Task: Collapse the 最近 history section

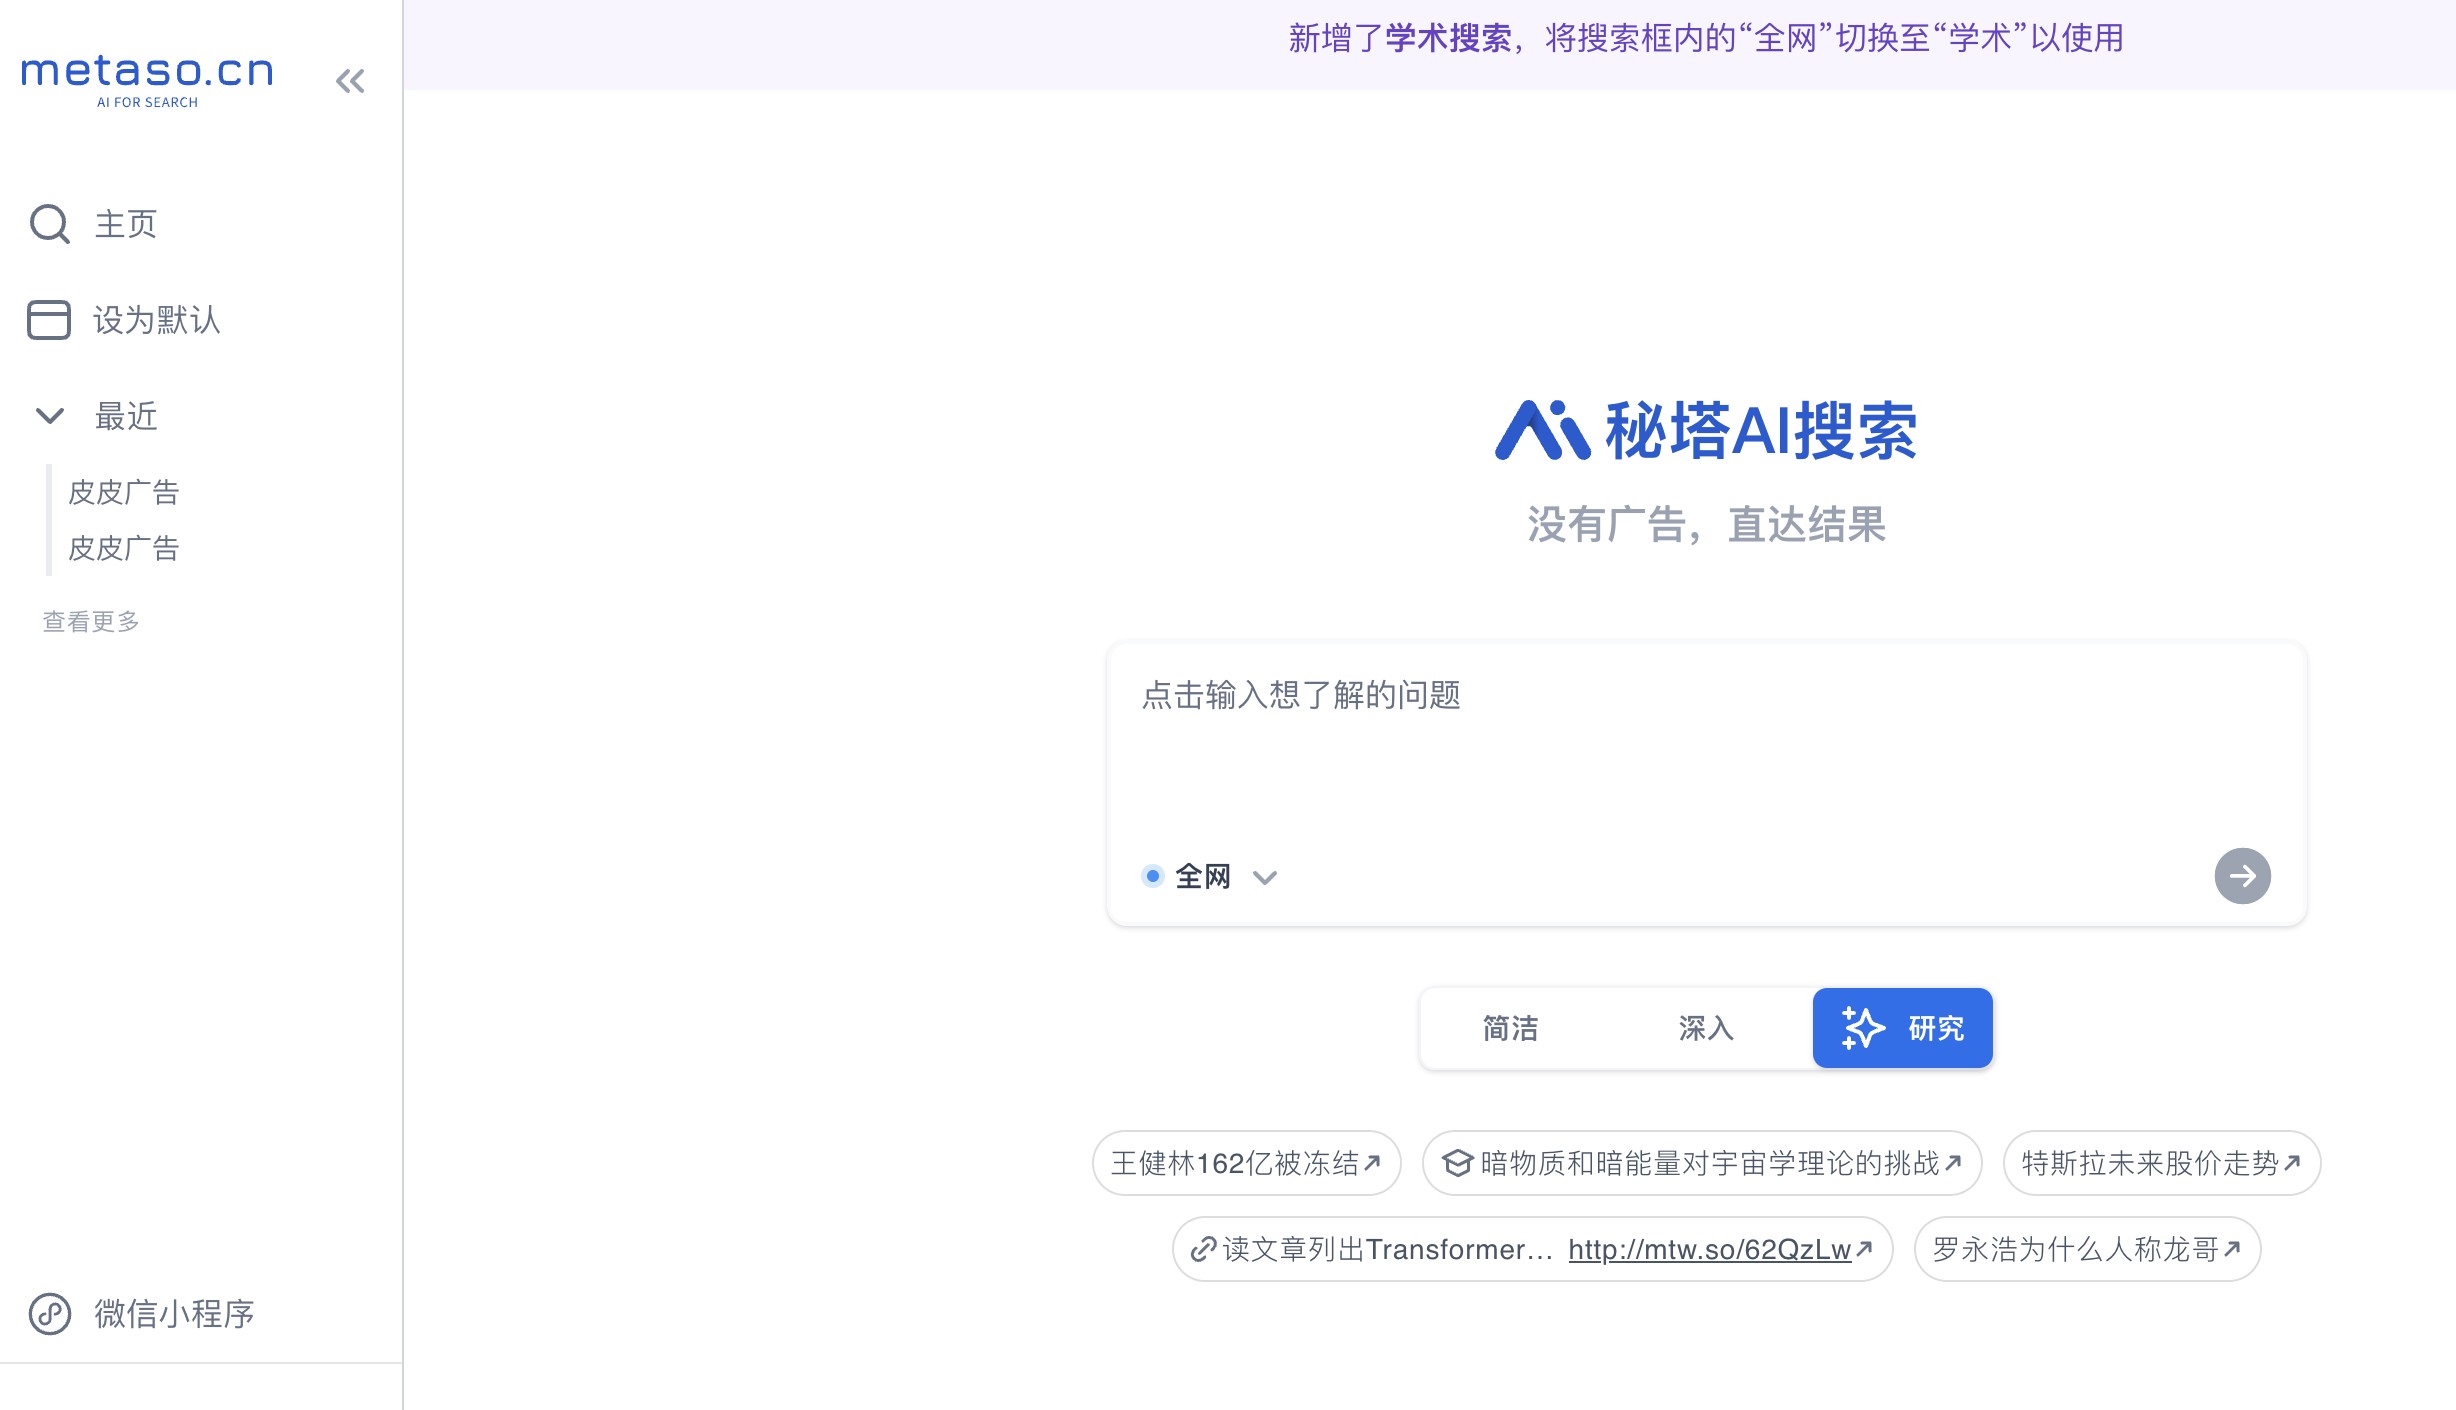Action: coord(49,416)
